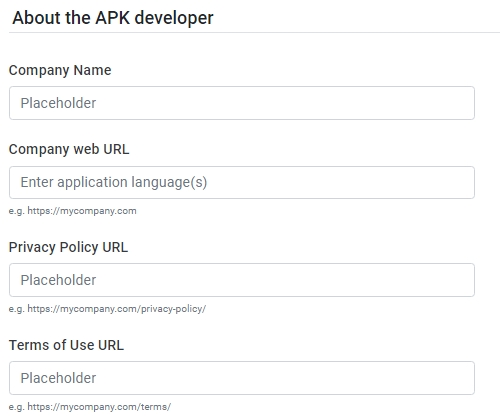Click "e.g." before the terms example URL
Screen dimensions: 500x418
[x=17, y=407]
